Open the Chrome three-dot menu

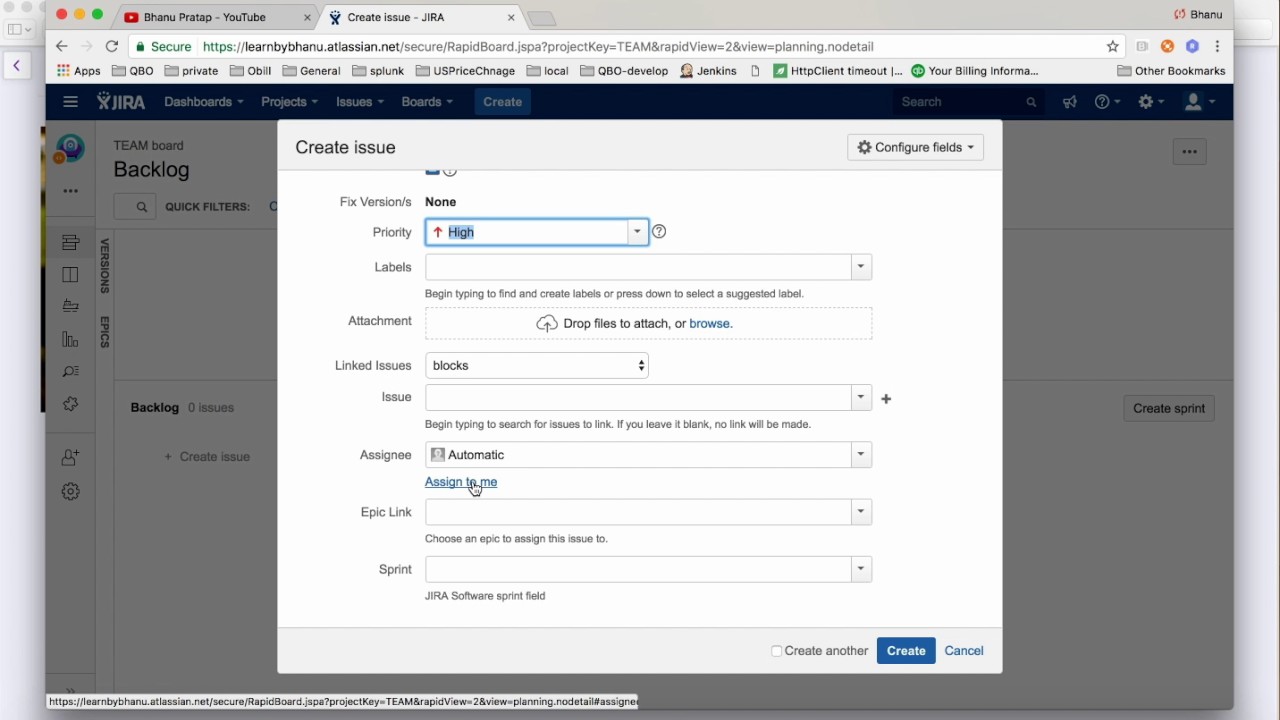(1217, 46)
